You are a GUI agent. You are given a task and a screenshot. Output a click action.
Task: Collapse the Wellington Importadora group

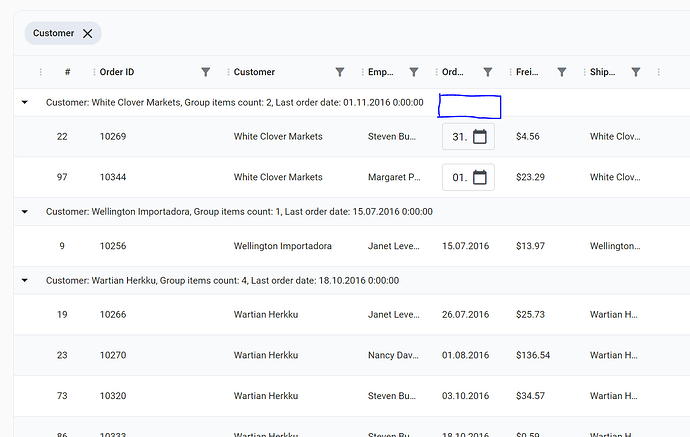[x=25, y=212]
